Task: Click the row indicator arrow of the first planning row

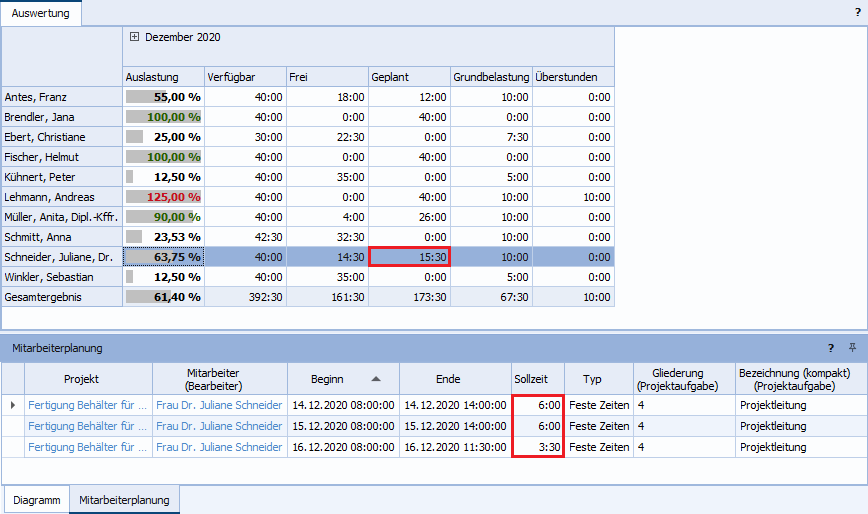Action: tap(13, 405)
